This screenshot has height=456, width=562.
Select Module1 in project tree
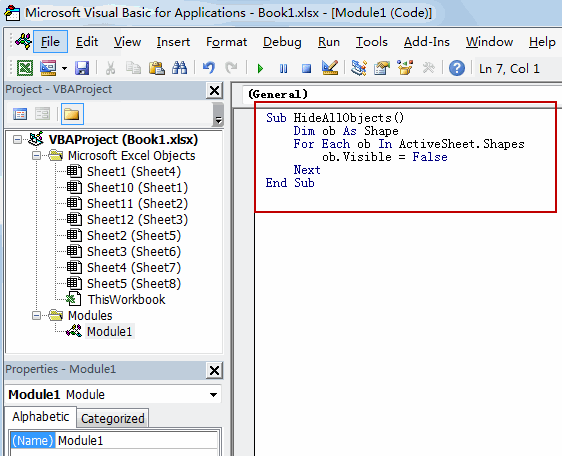tap(109, 332)
